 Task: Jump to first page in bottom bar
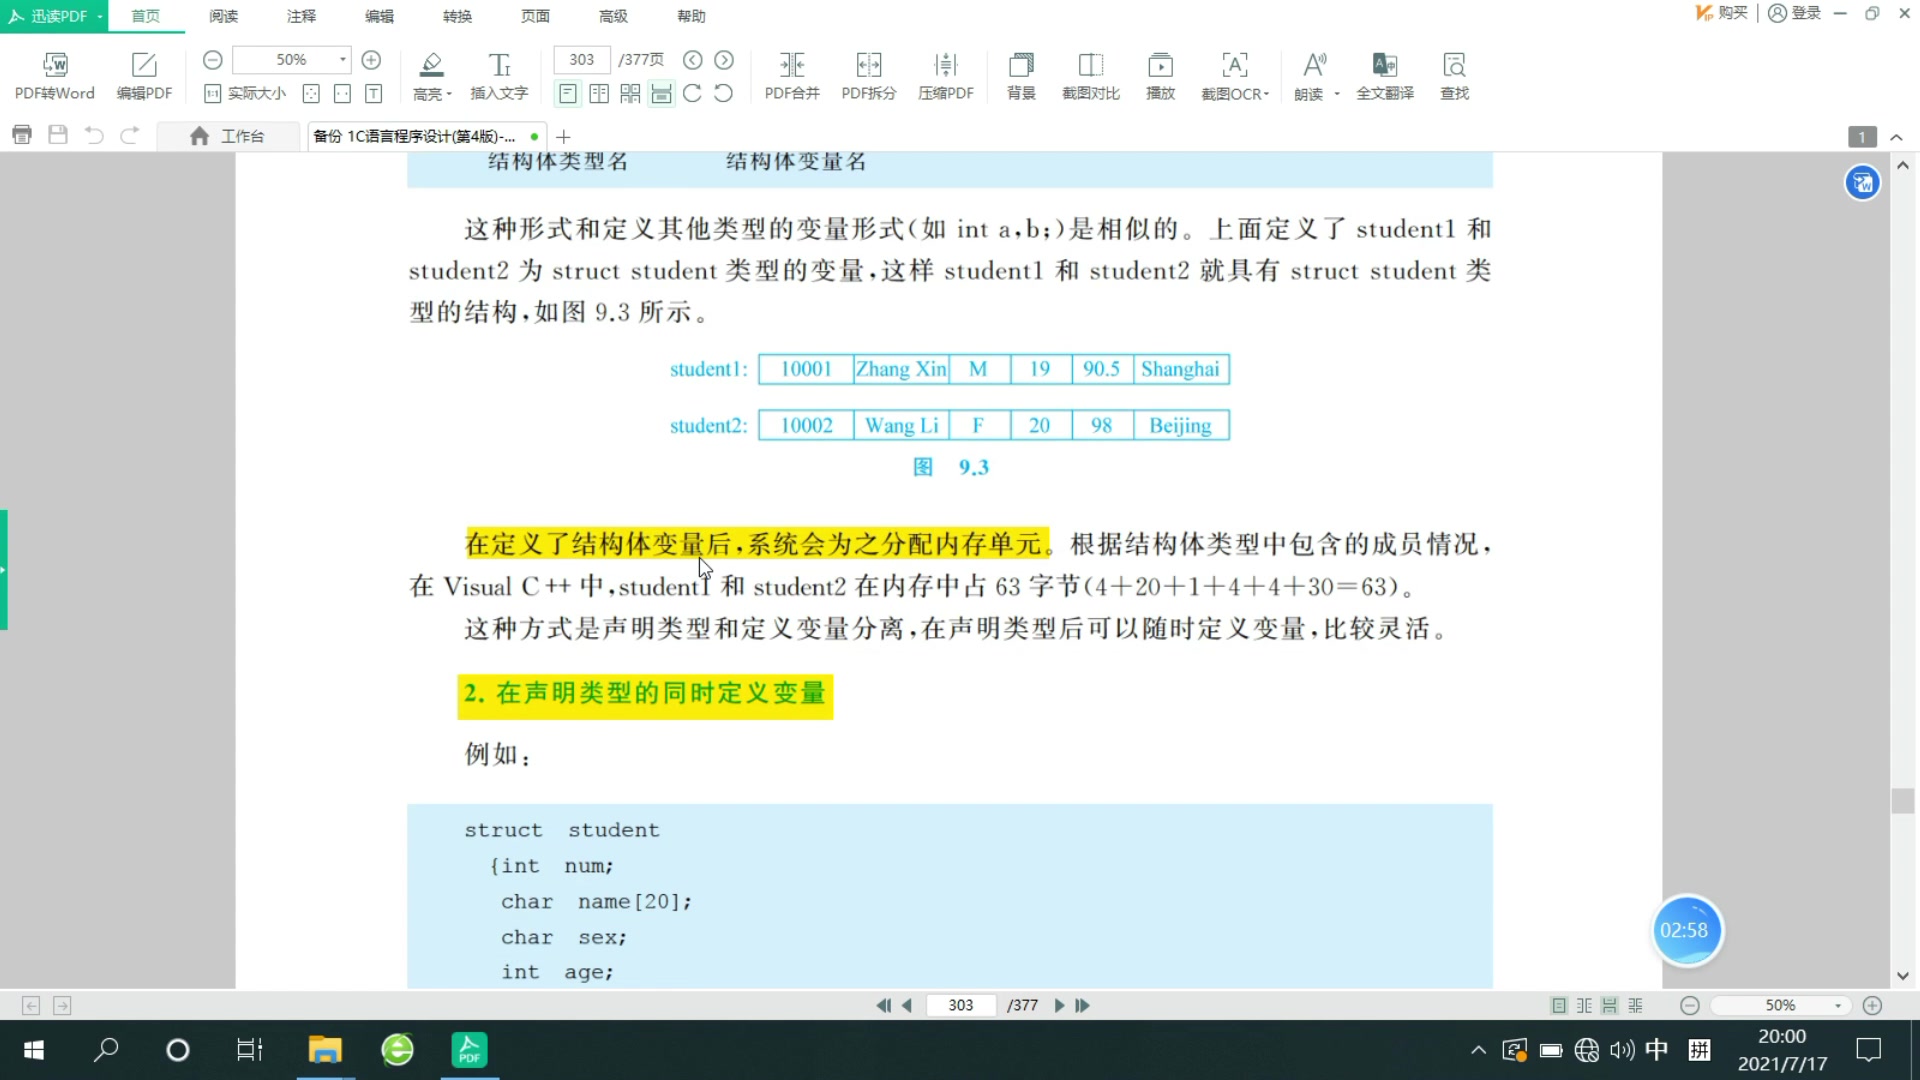[x=883, y=1005]
